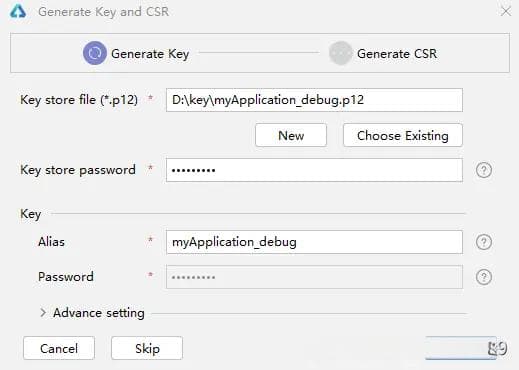Focus the Alias field containing myApplication_debug
The image size is (519, 370).
pyautogui.click(x=314, y=242)
